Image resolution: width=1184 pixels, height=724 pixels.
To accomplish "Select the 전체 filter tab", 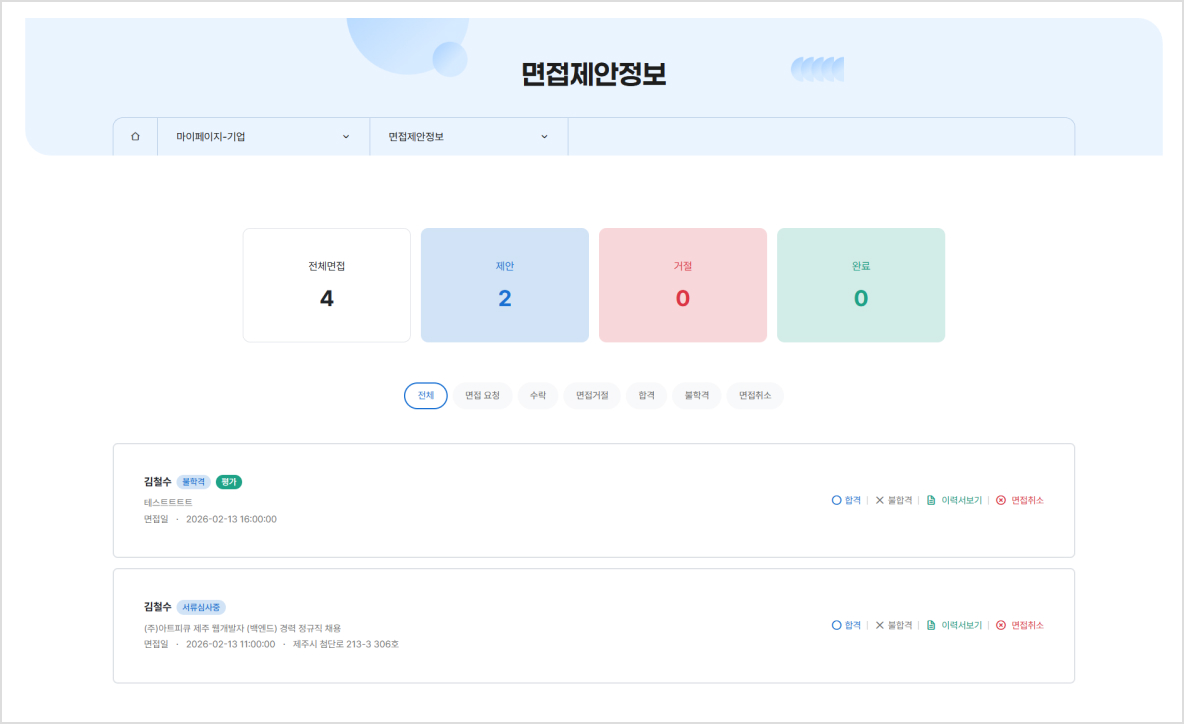I will (425, 395).
